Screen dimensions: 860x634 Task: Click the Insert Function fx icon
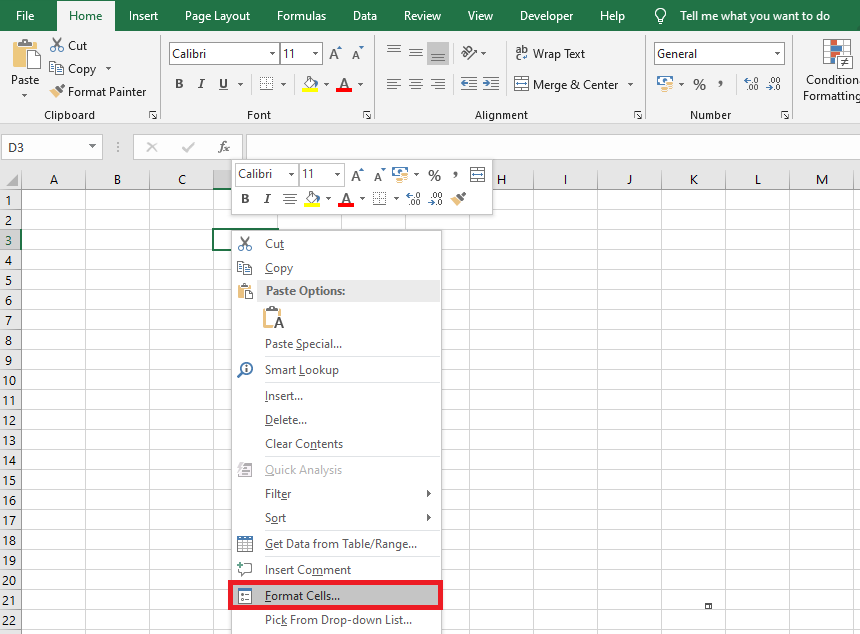coord(224,147)
